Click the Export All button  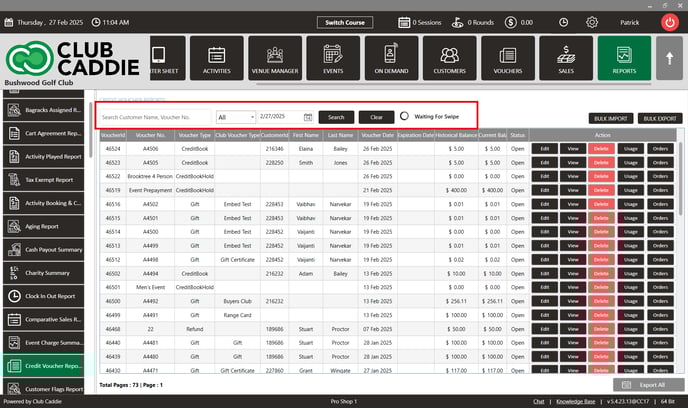coord(649,385)
